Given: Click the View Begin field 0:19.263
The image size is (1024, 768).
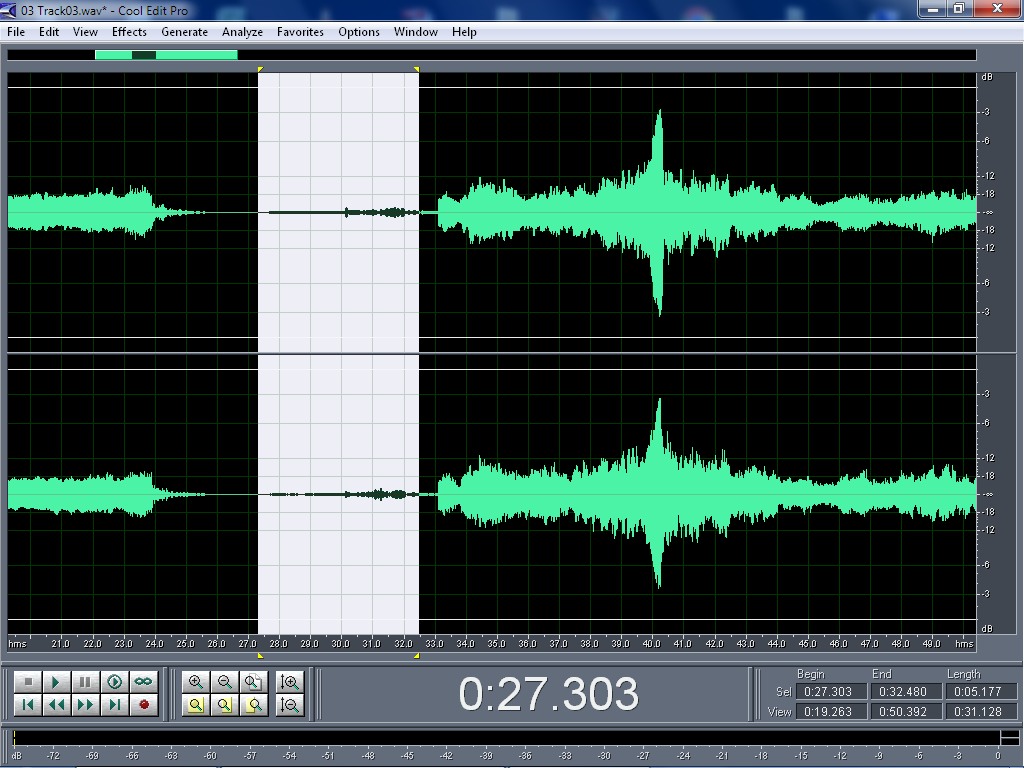Looking at the screenshot, I should point(831,711).
